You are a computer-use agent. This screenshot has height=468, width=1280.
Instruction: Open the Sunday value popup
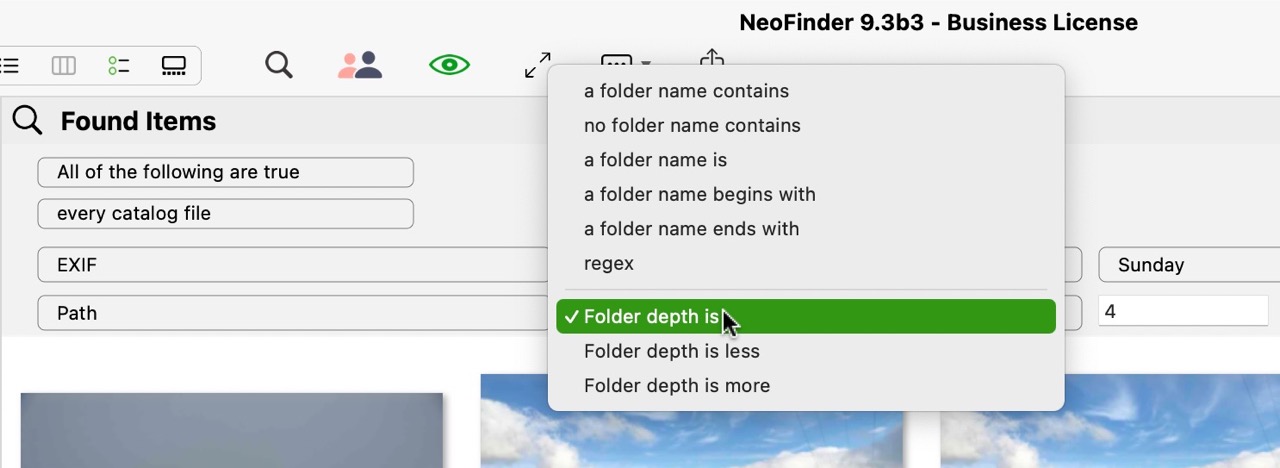pos(1189,265)
